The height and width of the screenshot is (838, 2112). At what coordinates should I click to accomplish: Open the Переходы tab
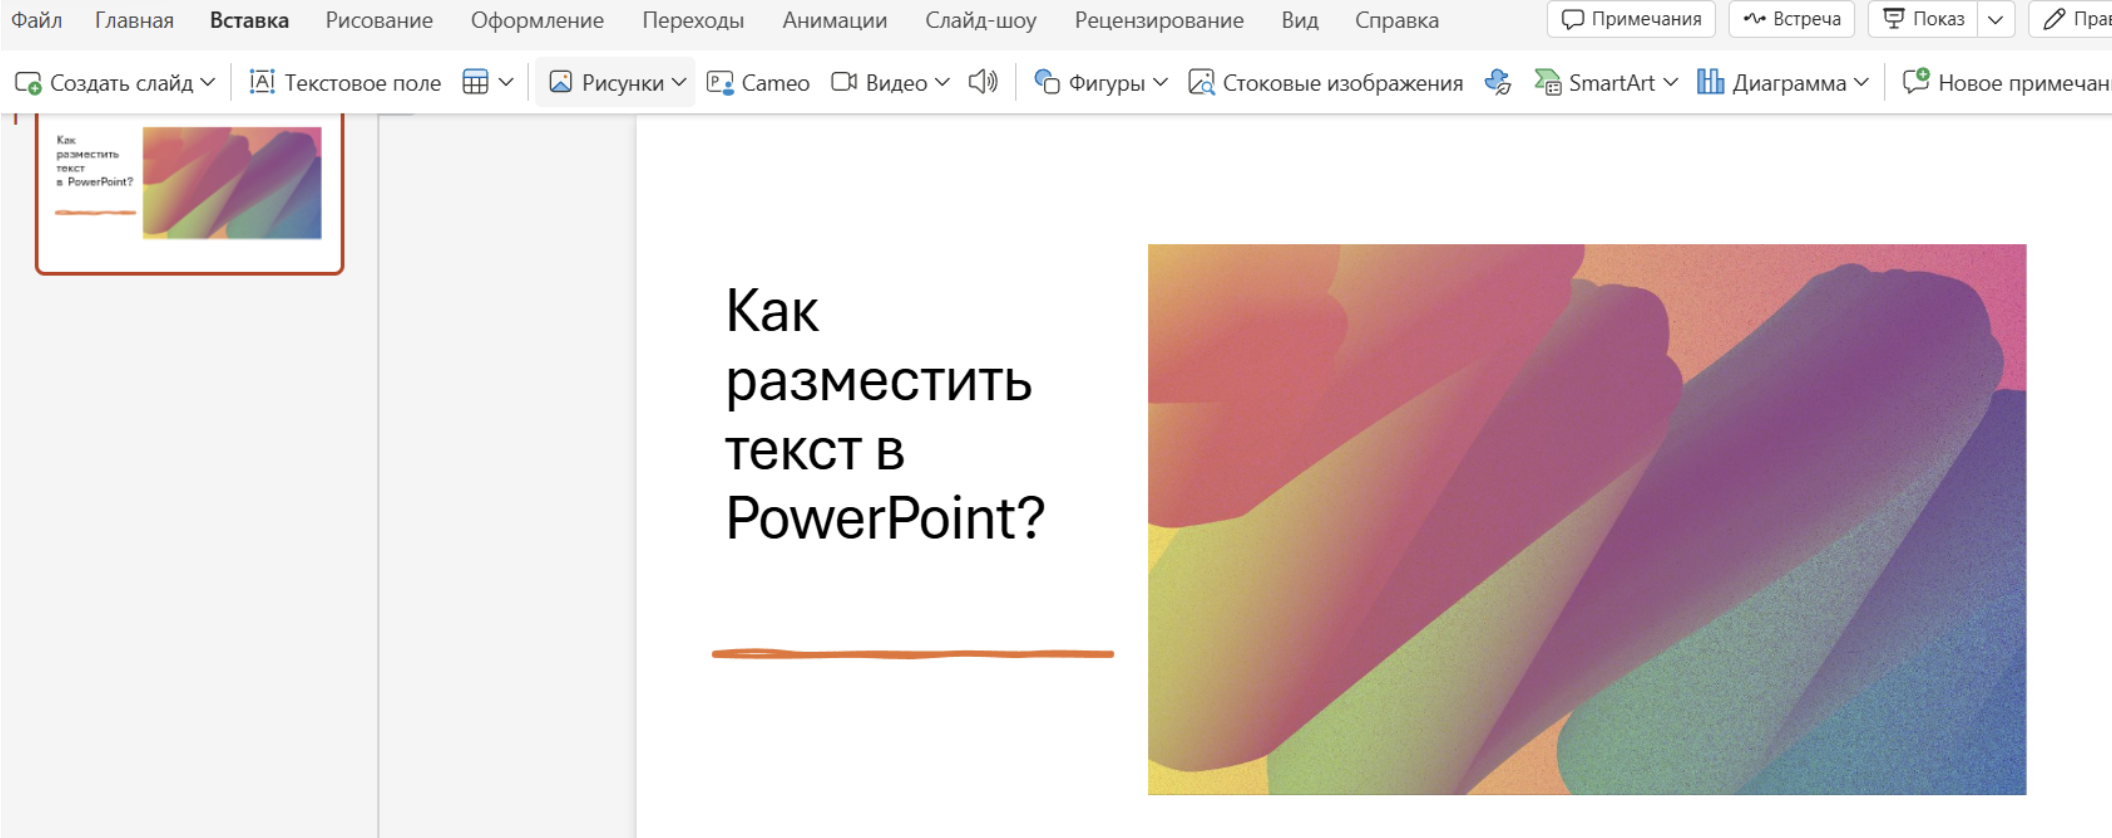[x=693, y=20]
